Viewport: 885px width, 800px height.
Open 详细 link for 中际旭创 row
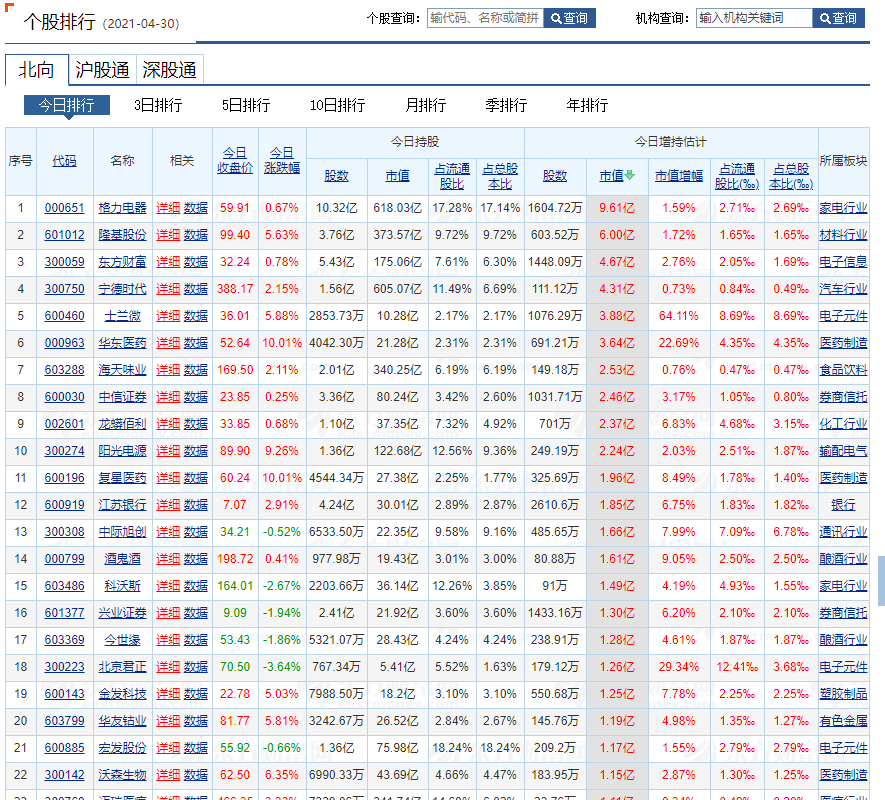click(168, 532)
